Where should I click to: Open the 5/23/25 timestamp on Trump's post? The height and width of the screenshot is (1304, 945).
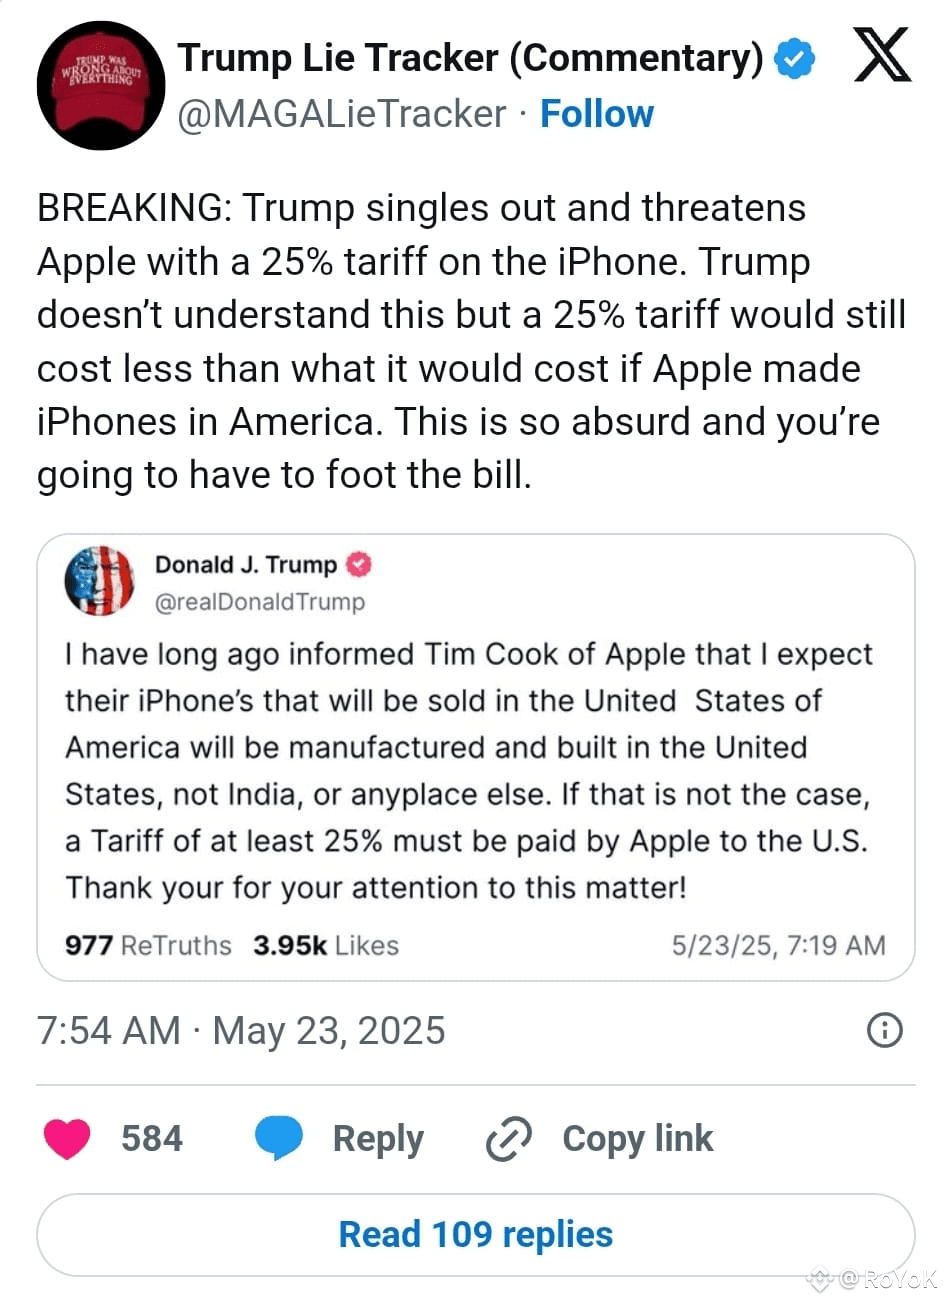[x=776, y=944]
